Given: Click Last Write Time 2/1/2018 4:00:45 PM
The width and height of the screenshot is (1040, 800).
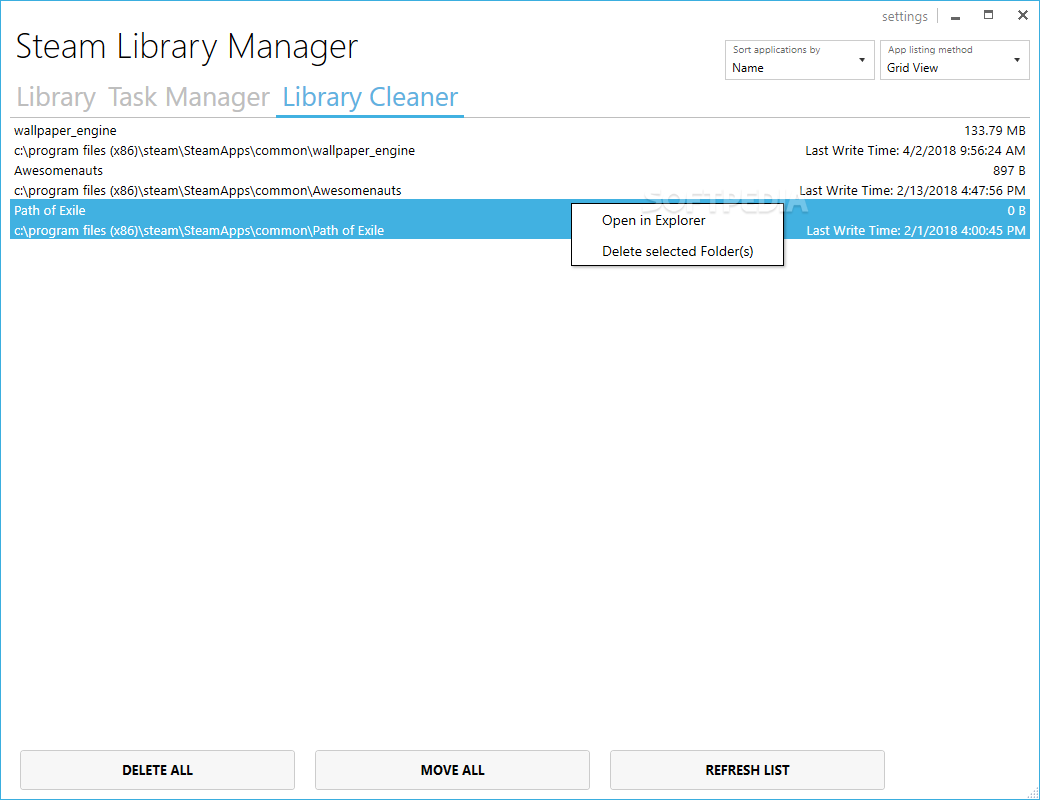Looking at the screenshot, I should (916, 230).
